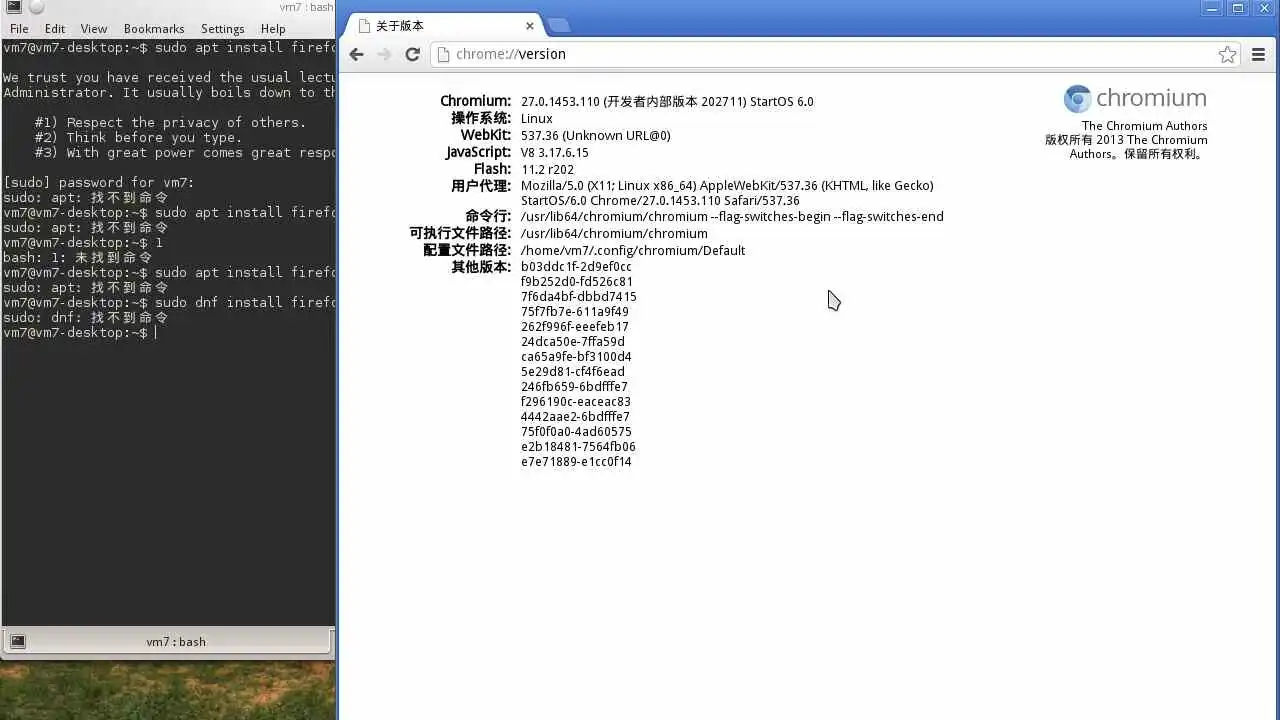
Task: Click the 操作系统 value Linux
Action: 537,118
